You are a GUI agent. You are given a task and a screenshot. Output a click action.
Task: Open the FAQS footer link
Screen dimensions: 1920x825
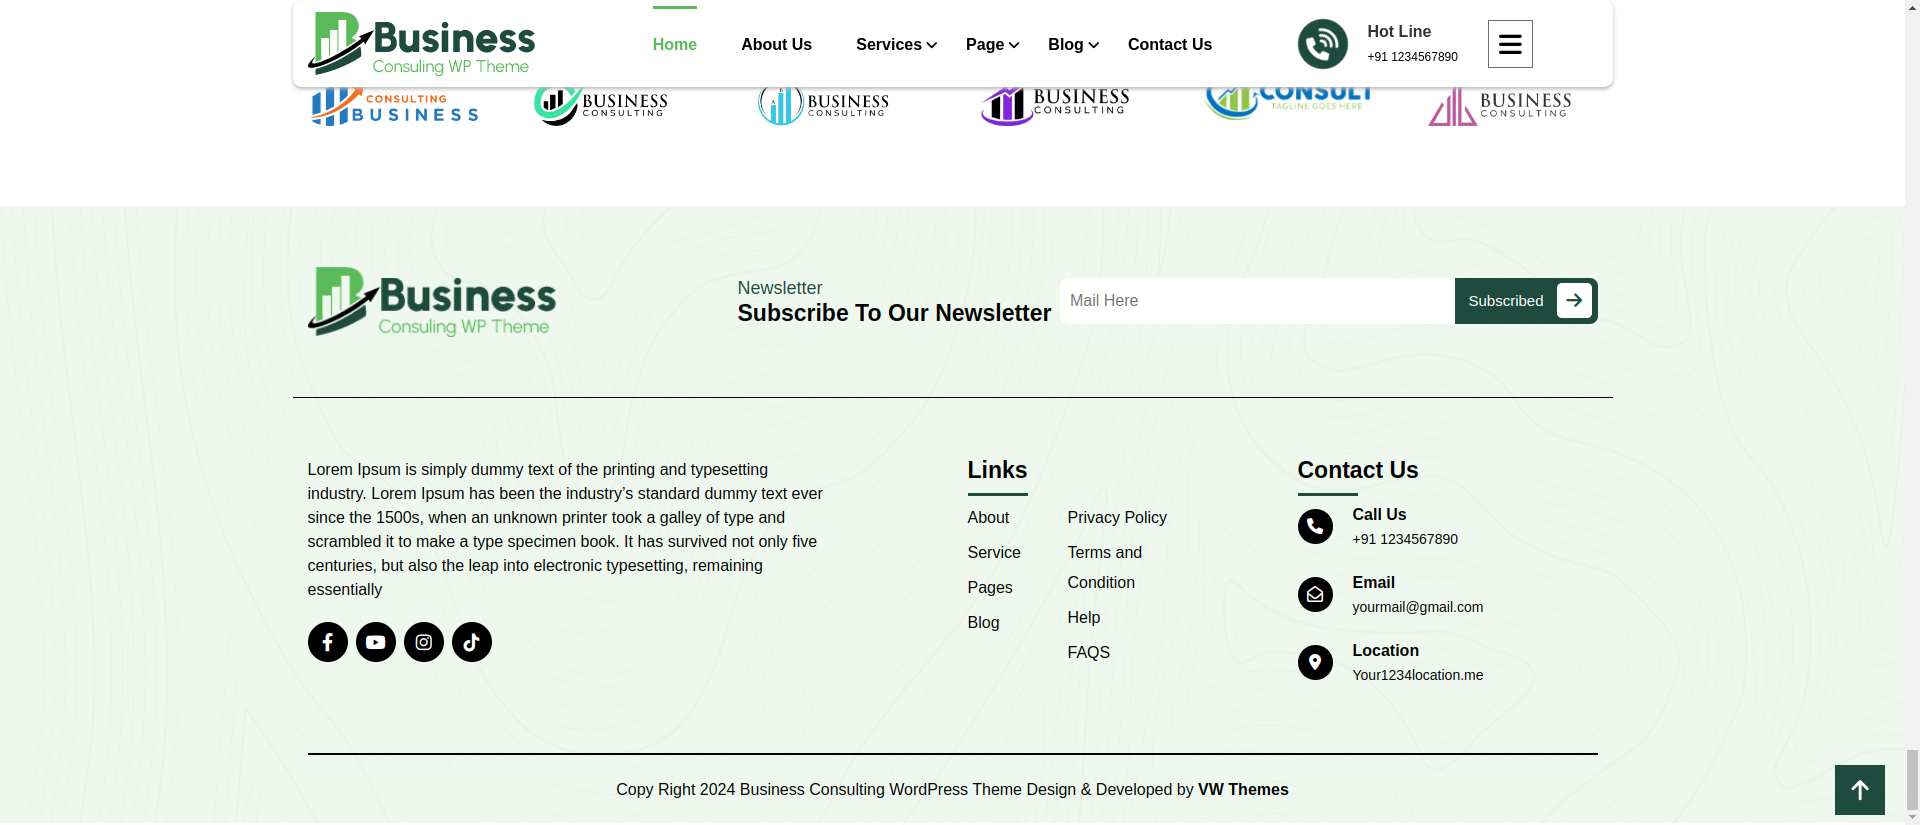point(1088,652)
